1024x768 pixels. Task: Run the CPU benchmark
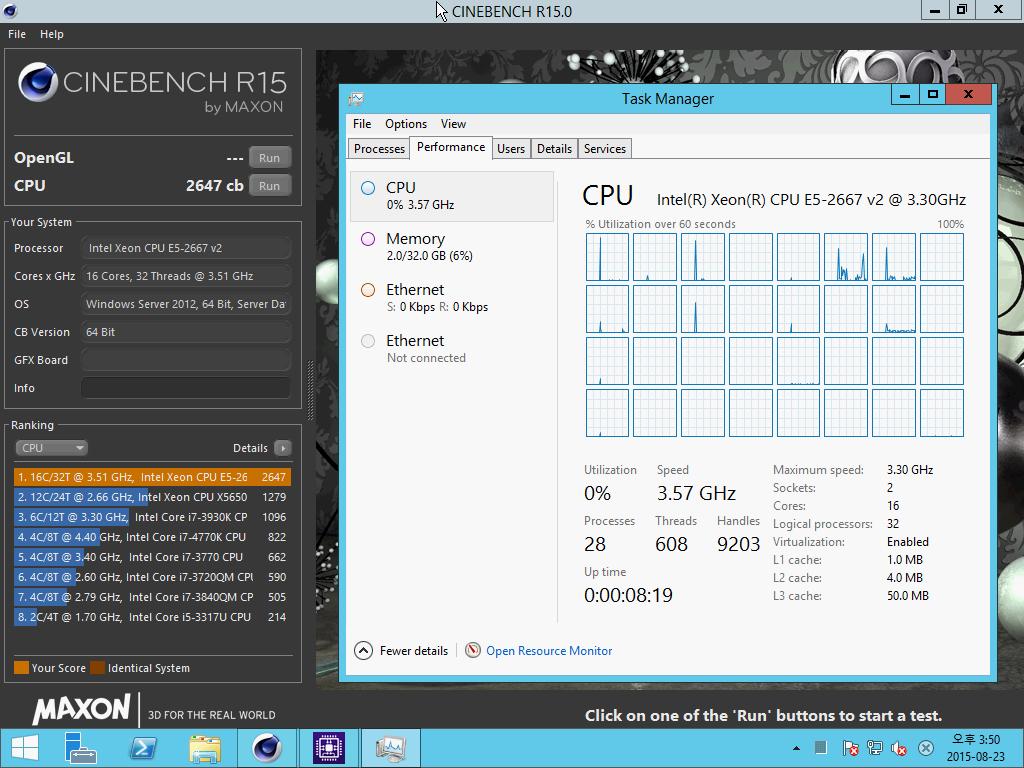[x=270, y=185]
